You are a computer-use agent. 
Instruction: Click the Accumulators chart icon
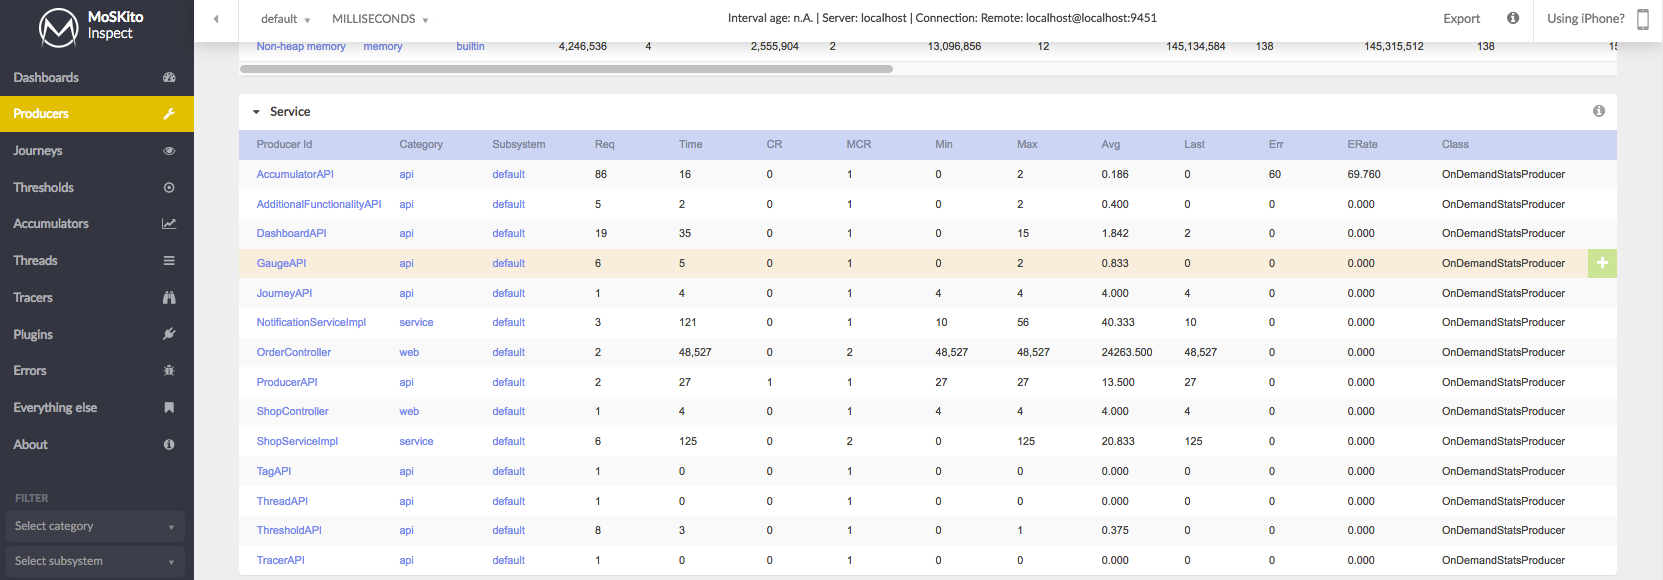(x=169, y=224)
